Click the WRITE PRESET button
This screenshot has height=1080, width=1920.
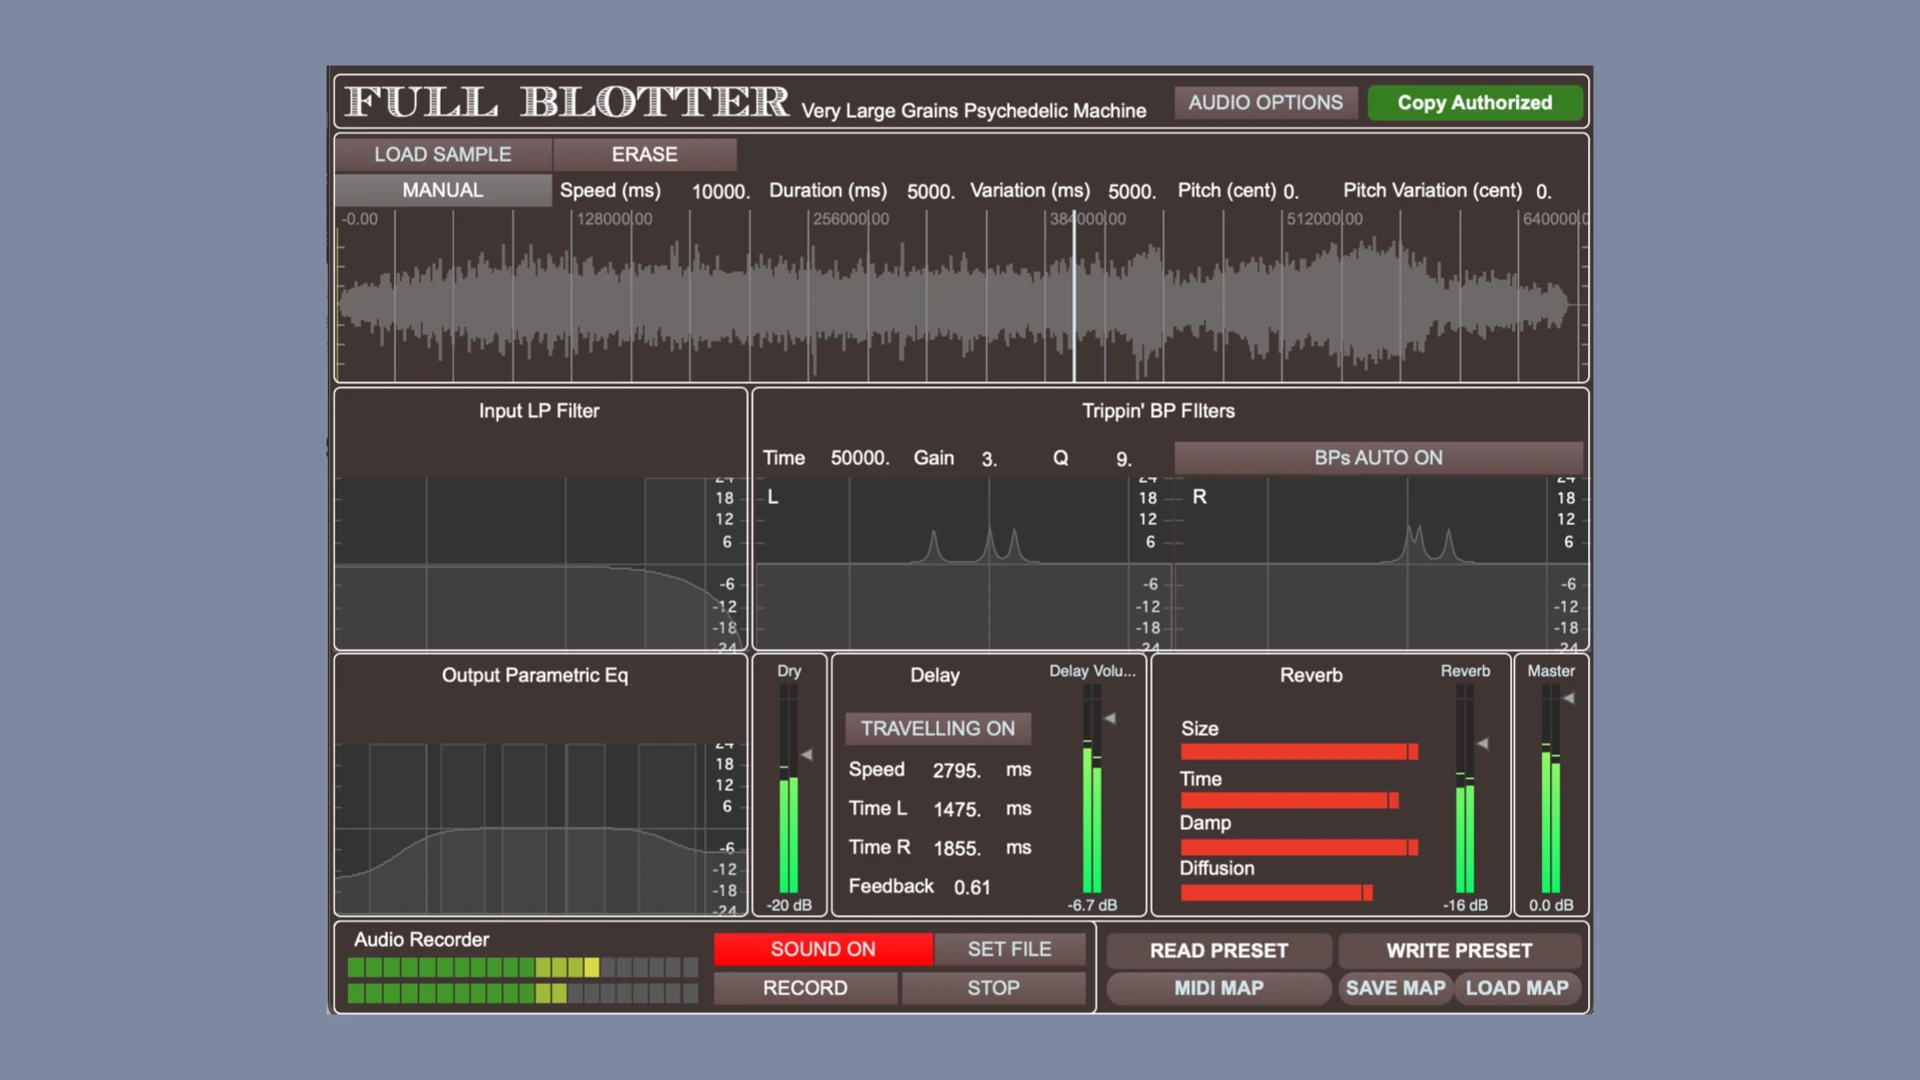[1458, 950]
